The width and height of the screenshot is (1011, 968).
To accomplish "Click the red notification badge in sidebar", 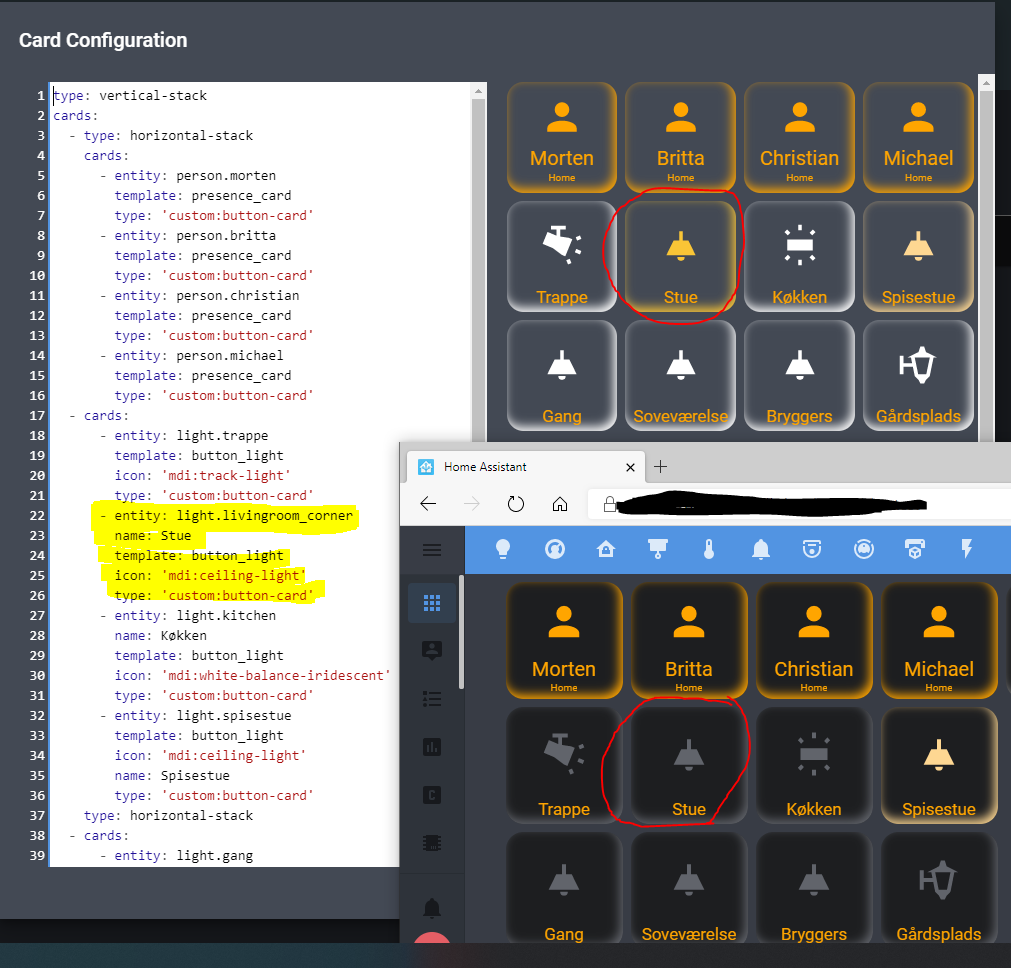I will coord(431,941).
